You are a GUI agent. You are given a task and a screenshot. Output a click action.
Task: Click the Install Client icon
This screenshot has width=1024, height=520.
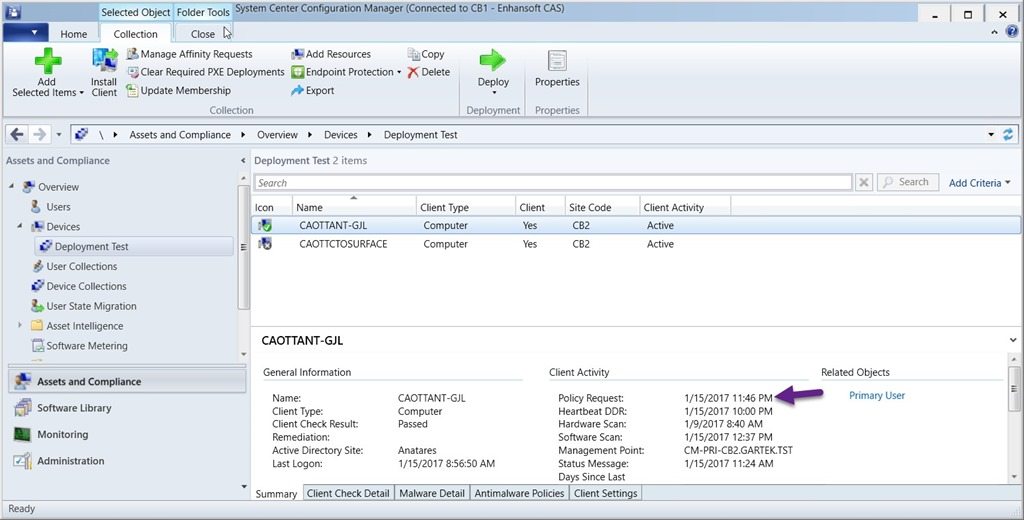pyautogui.click(x=104, y=61)
